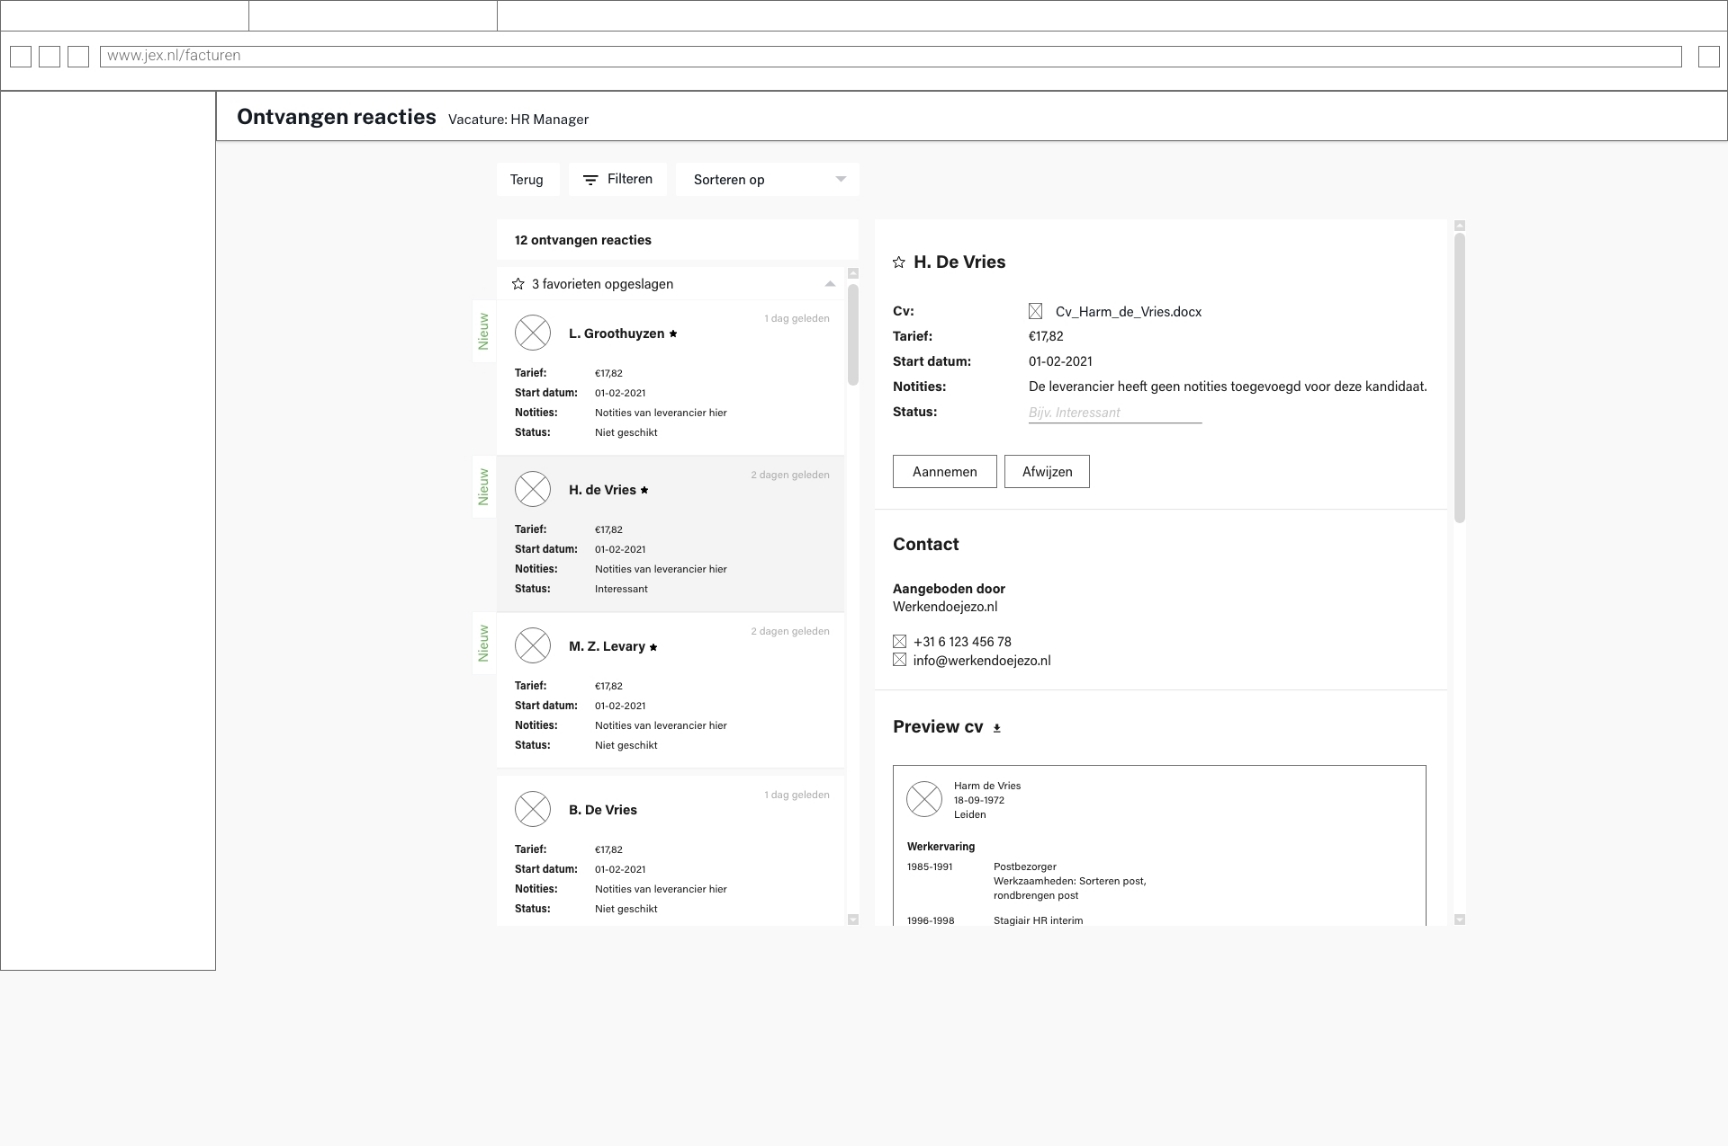Click the Terug button
This screenshot has width=1728, height=1146.
pos(527,179)
